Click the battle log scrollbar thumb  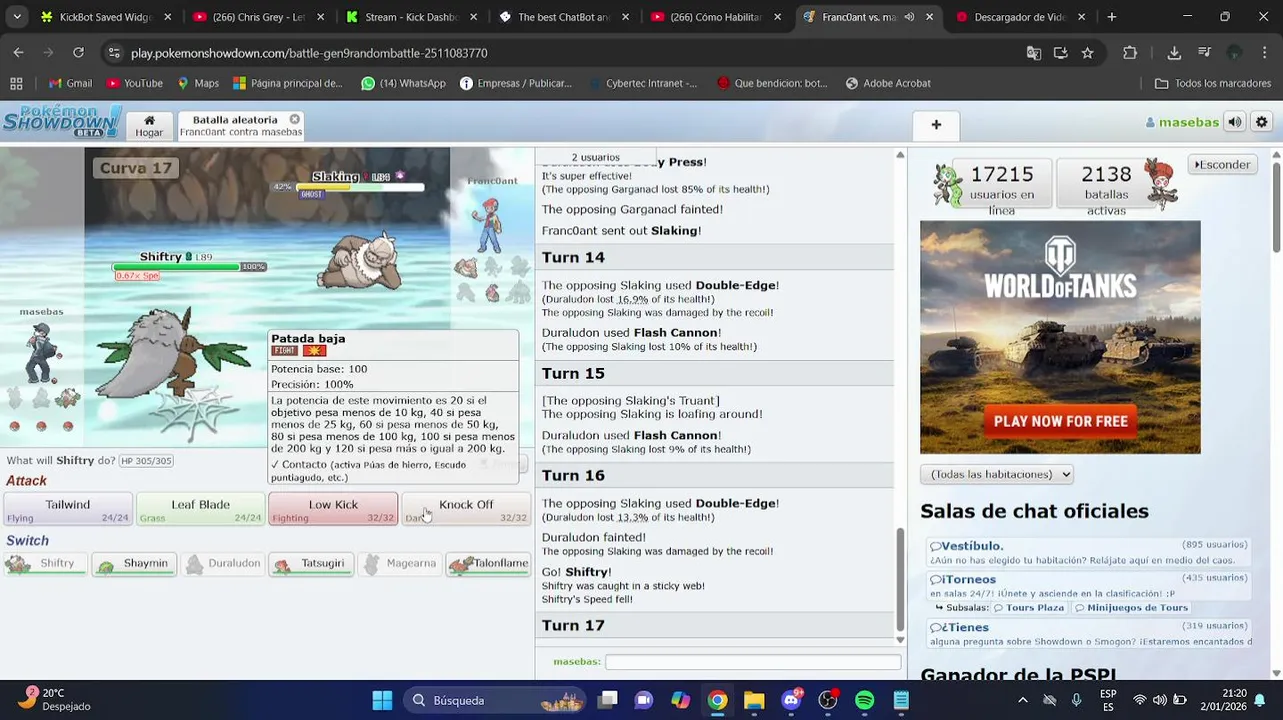[900, 578]
